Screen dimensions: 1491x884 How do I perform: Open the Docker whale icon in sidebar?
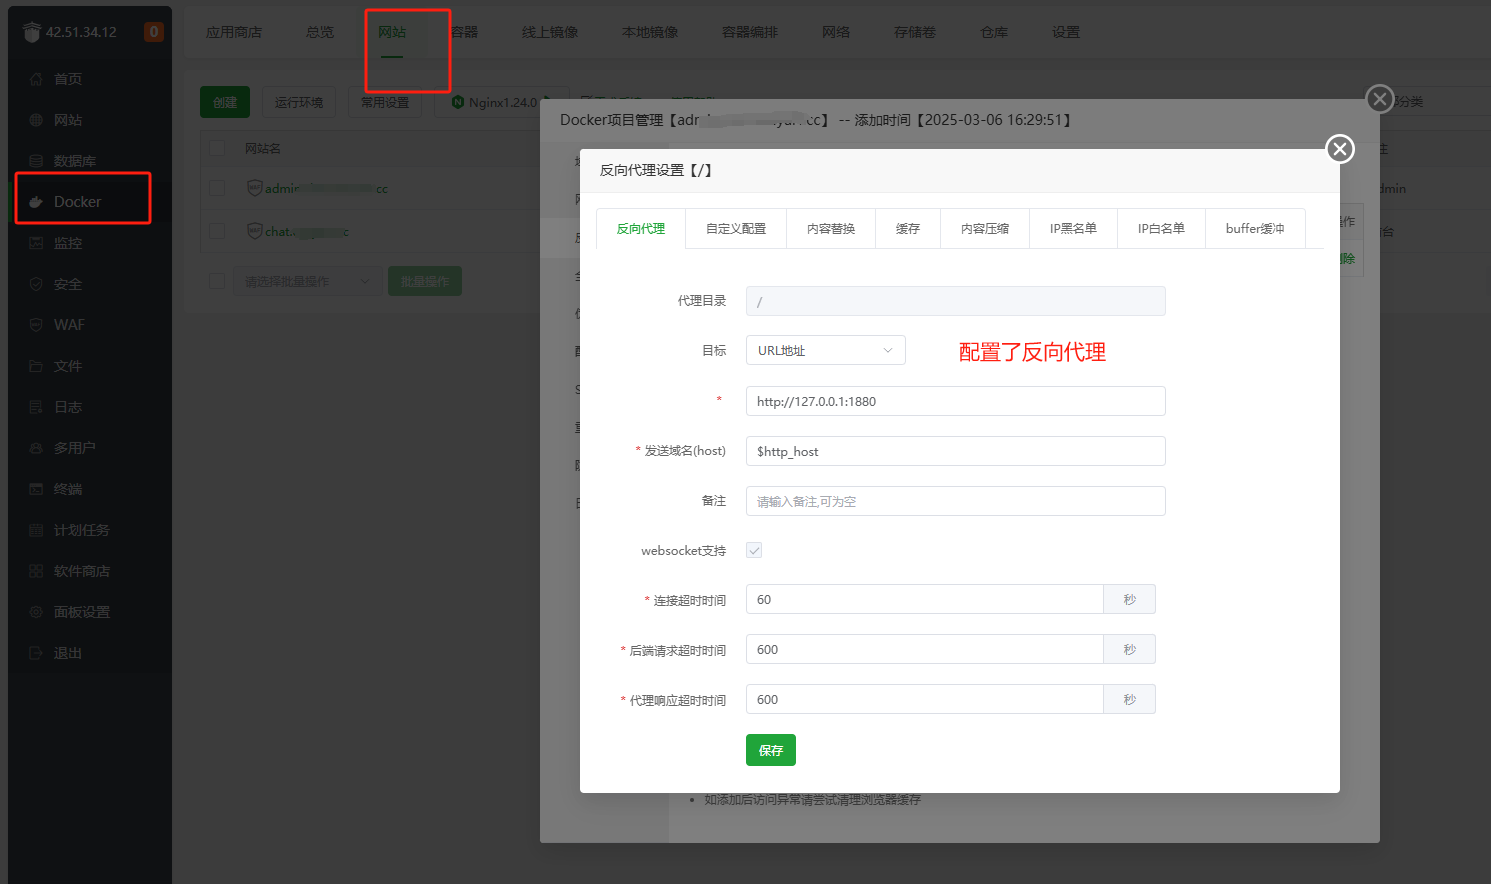(36, 202)
